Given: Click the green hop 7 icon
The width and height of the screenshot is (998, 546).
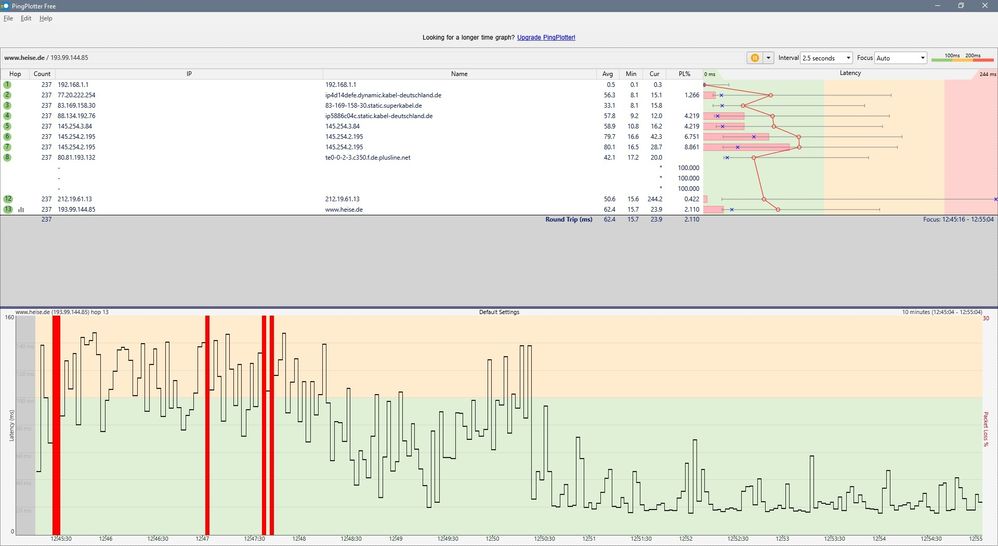Looking at the screenshot, I should point(7,147).
